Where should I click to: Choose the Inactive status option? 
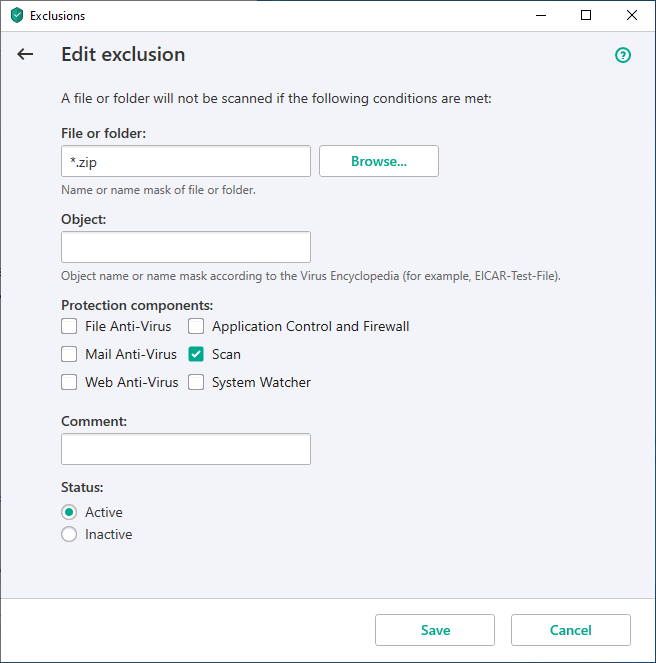pos(69,534)
